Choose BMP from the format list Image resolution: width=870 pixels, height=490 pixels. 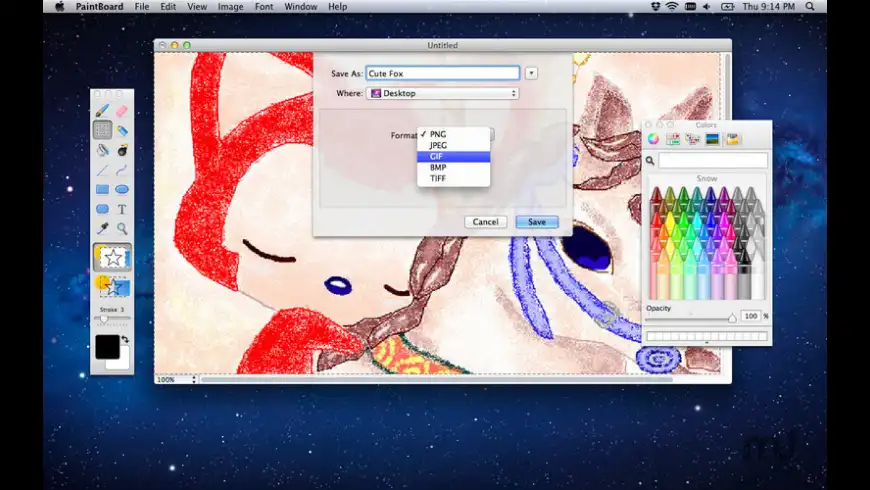tap(453, 167)
